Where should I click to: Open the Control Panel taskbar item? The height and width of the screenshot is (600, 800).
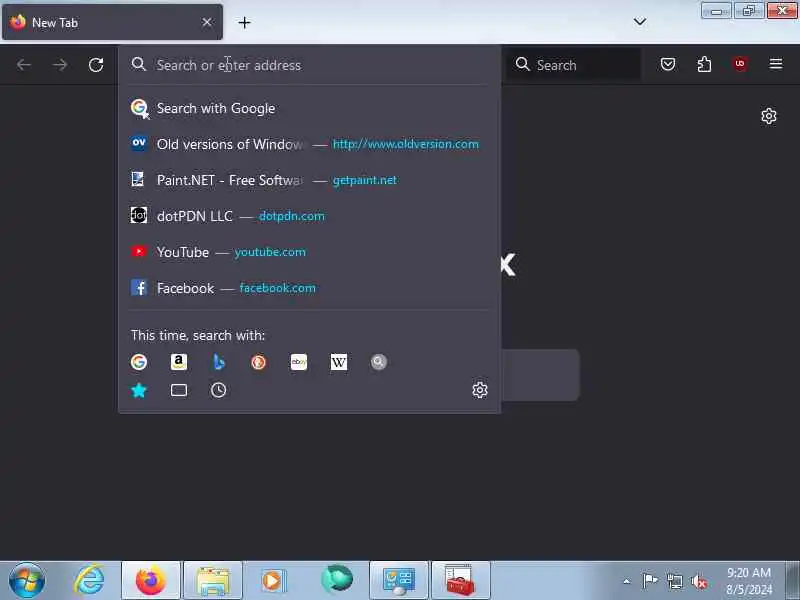(x=398, y=580)
